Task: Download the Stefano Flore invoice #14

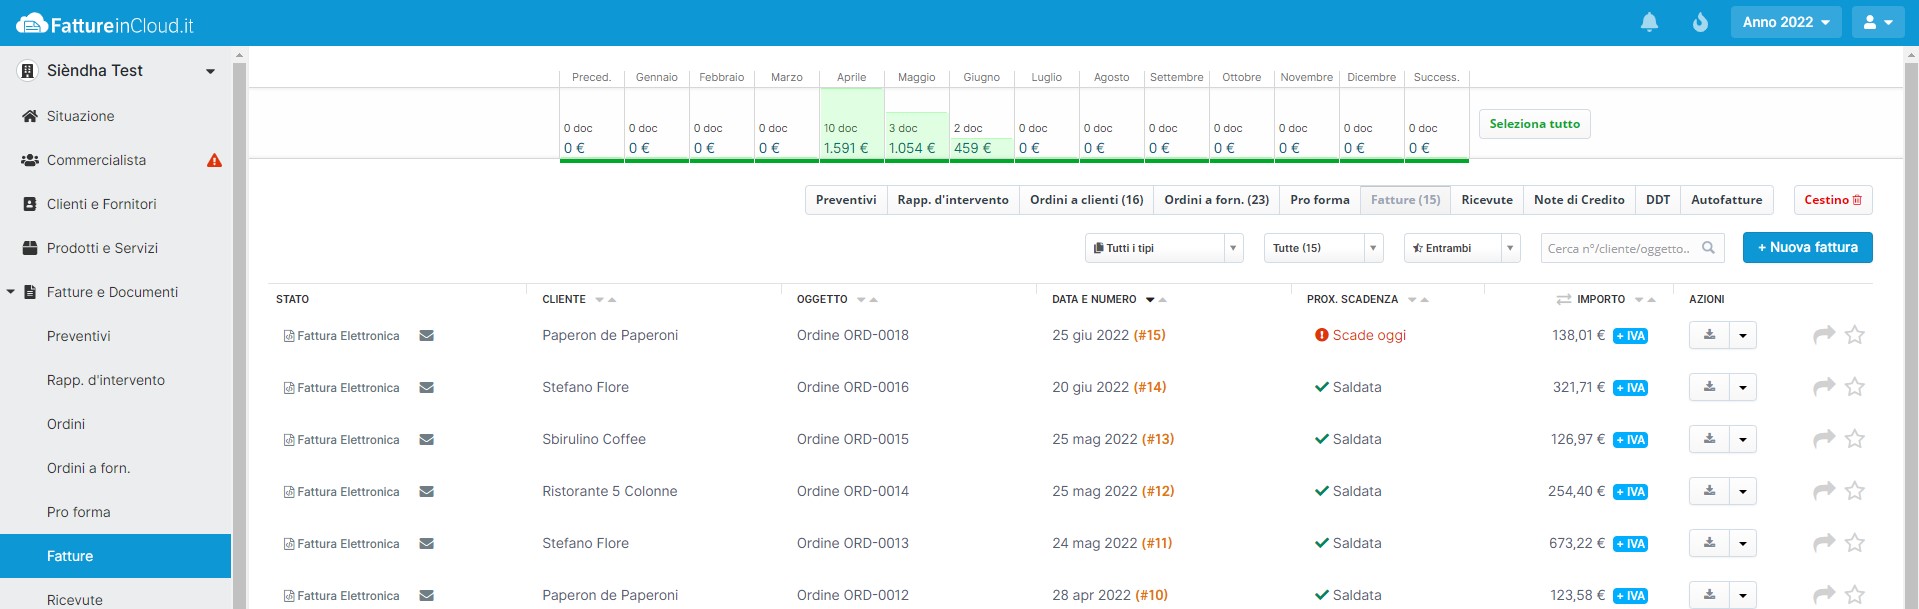Action: click(x=1709, y=387)
